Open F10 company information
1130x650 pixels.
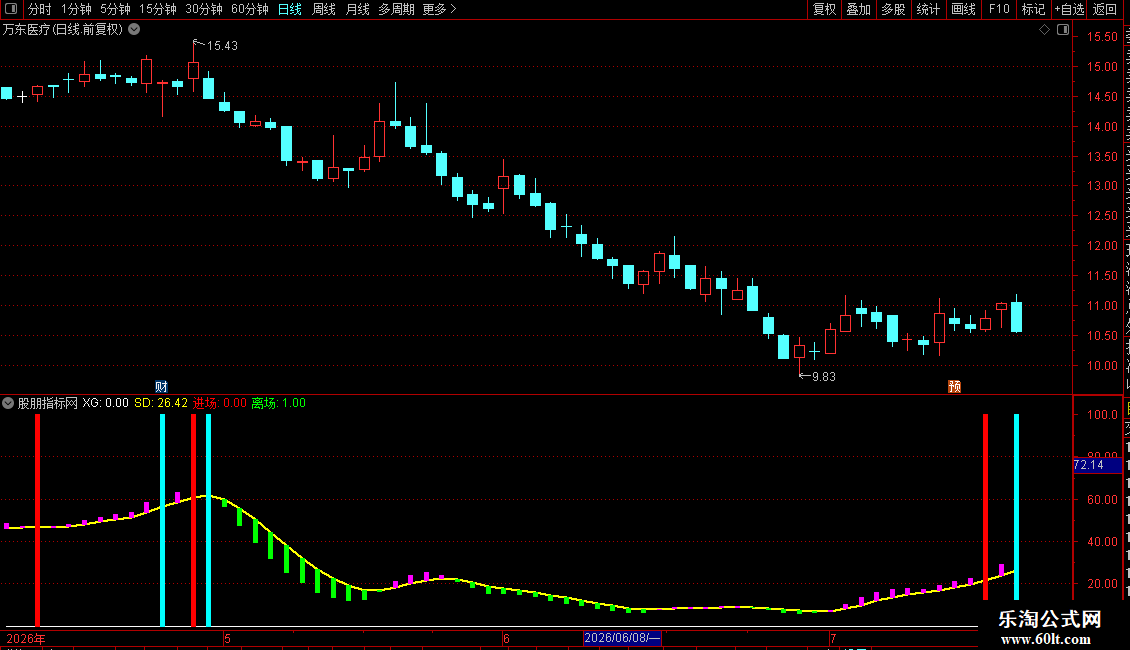click(x=999, y=9)
